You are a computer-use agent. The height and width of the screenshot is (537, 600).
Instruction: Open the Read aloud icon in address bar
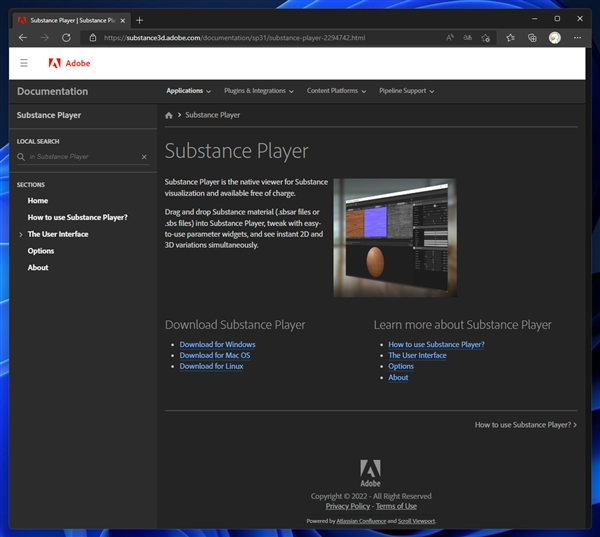450,38
